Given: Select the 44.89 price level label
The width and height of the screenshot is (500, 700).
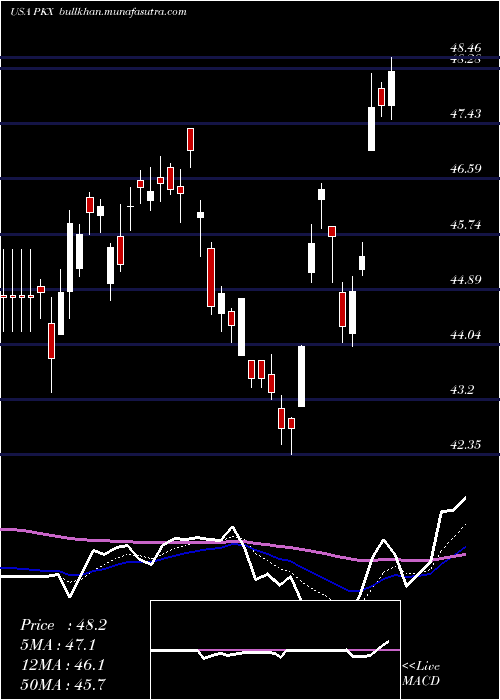Looking at the screenshot, I should click(466, 280).
